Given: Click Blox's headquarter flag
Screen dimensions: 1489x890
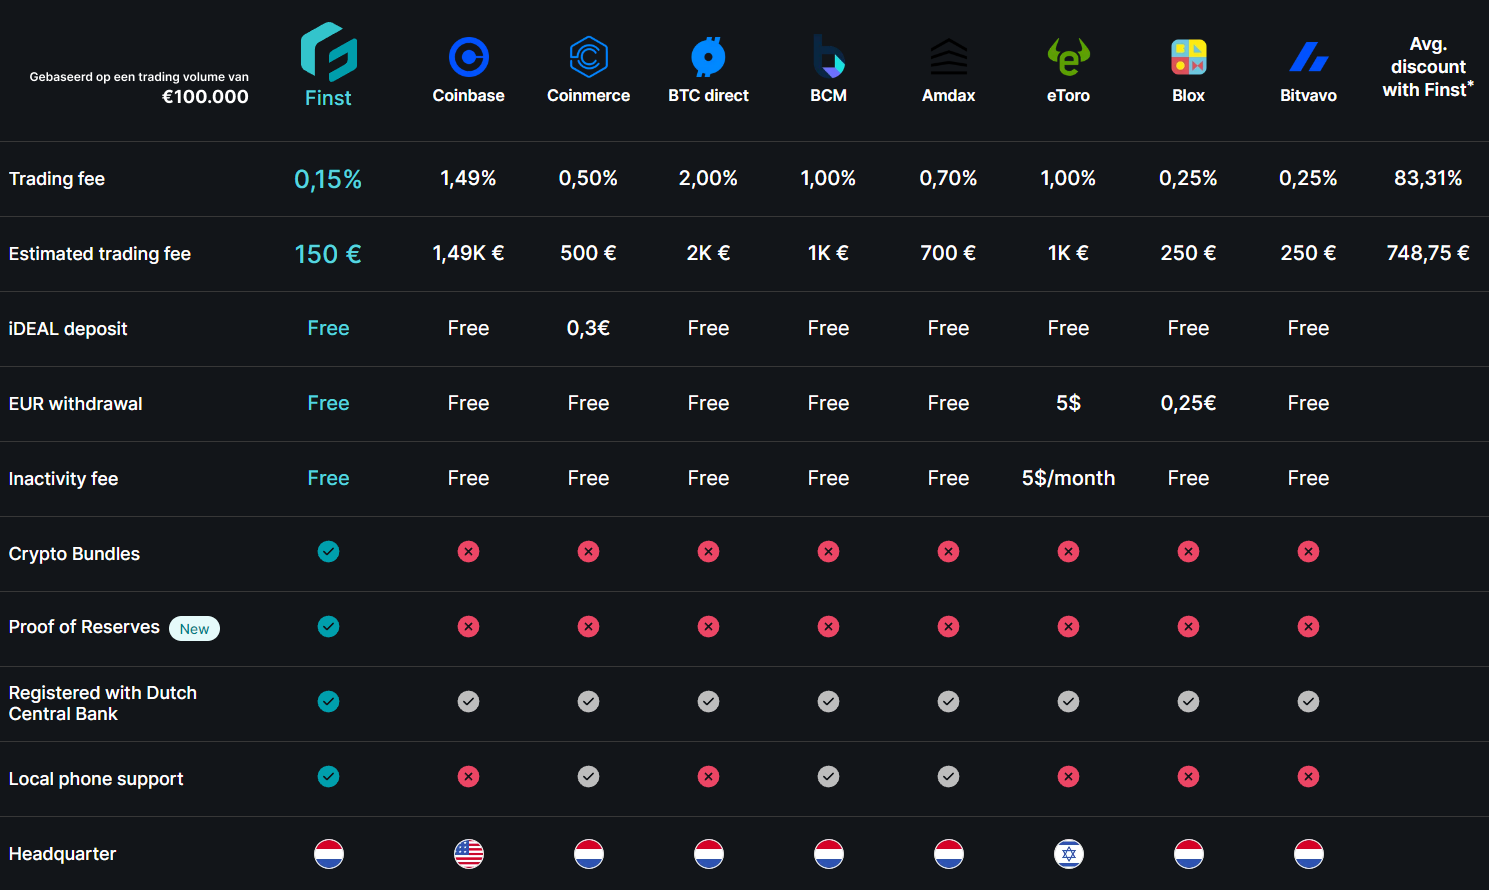Looking at the screenshot, I should pos(1188,854).
